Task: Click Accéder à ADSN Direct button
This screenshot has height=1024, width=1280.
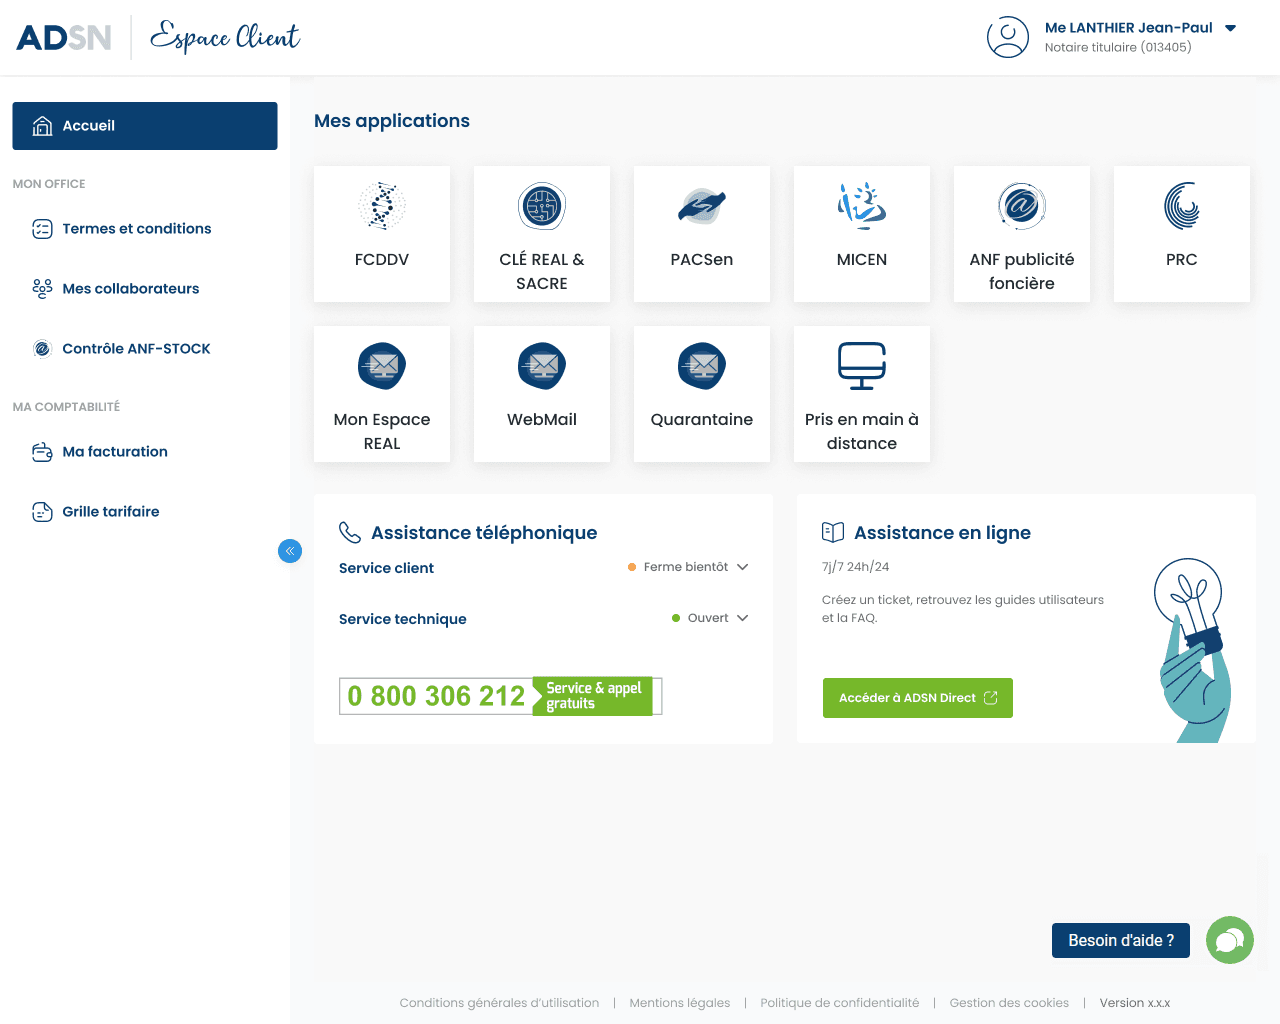Action: (918, 698)
